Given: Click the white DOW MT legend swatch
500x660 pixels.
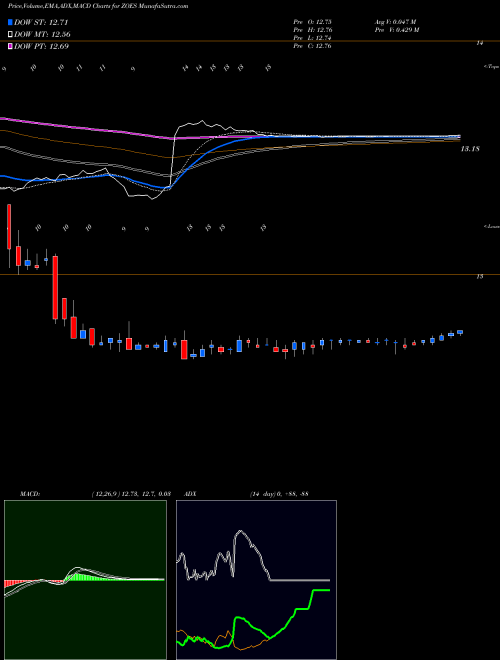Looking at the screenshot, I should (11, 35).
